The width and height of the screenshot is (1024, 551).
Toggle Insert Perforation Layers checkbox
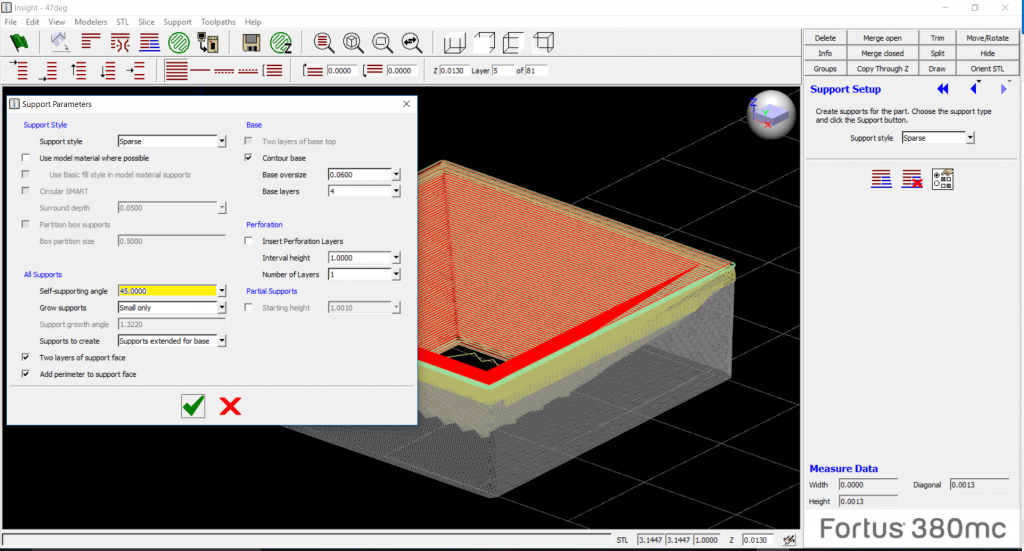pyautogui.click(x=249, y=241)
